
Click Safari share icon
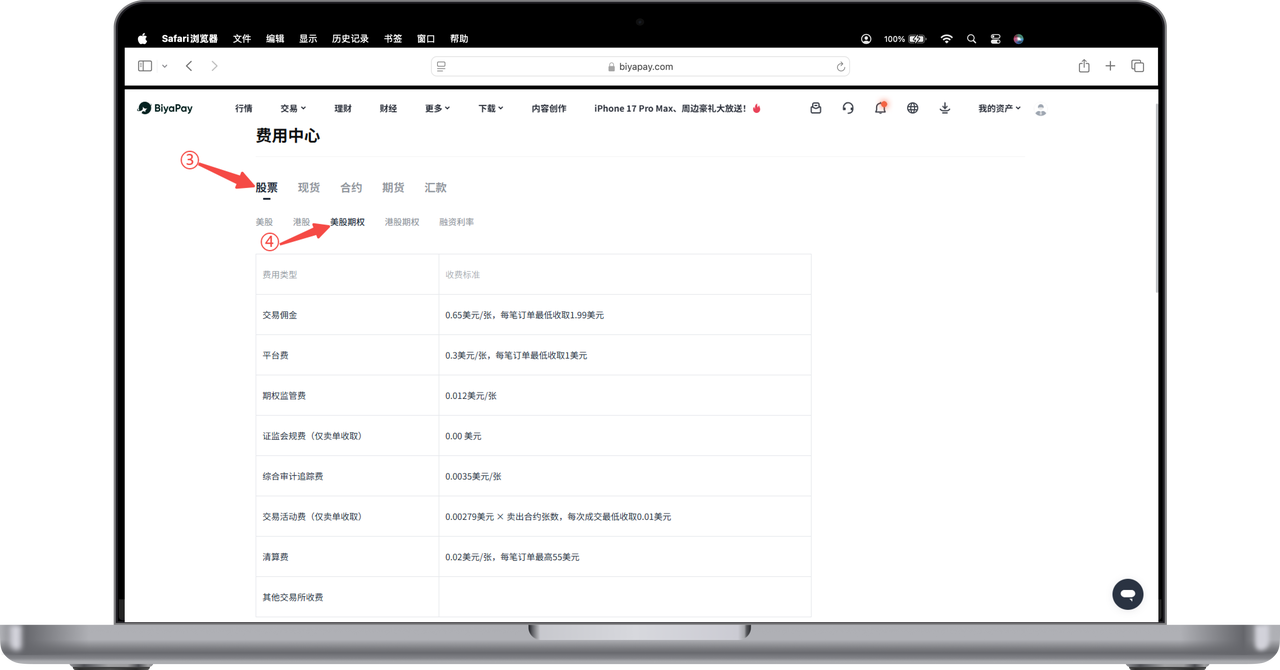point(1084,66)
